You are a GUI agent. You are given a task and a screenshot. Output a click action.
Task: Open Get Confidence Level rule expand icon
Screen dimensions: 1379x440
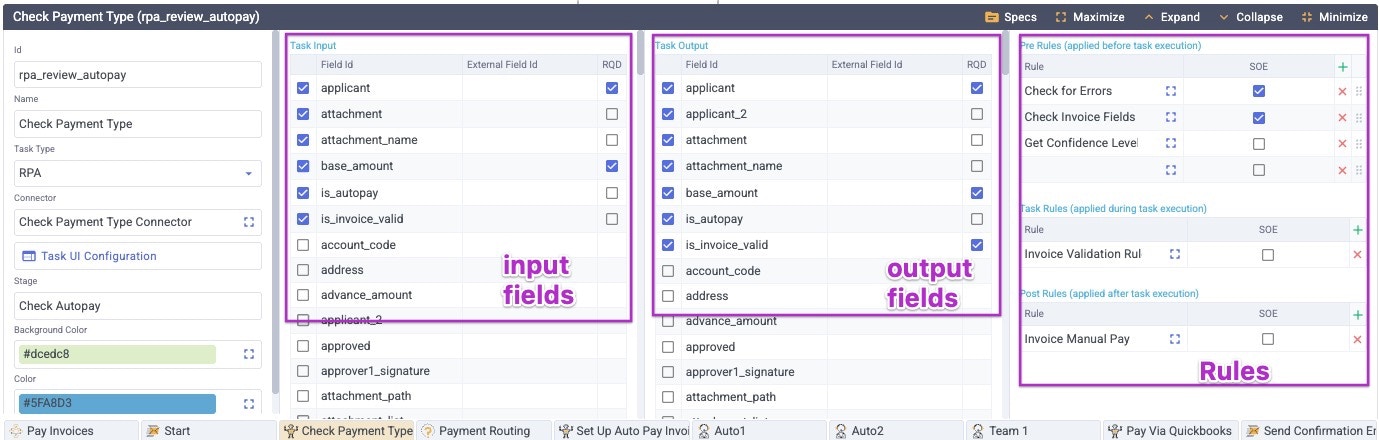(1171, 143)
